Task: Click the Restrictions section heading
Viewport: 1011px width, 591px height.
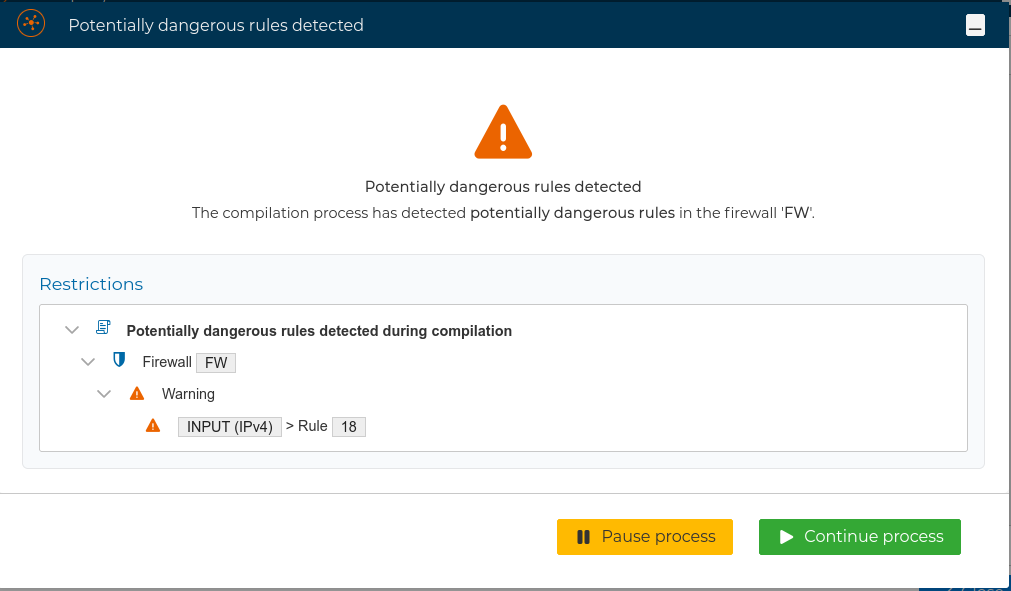Action: tap(91, 284)
